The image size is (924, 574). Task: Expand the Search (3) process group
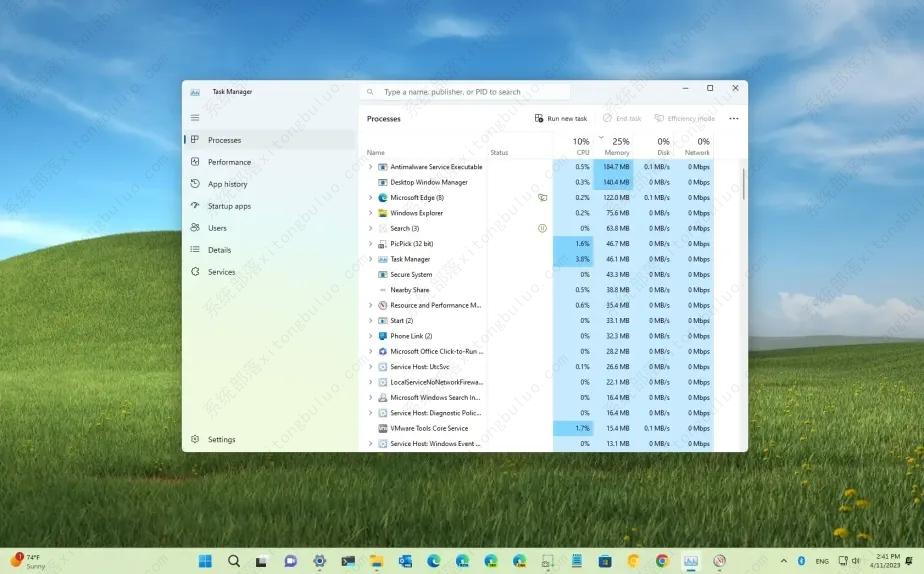click(371, 228)
